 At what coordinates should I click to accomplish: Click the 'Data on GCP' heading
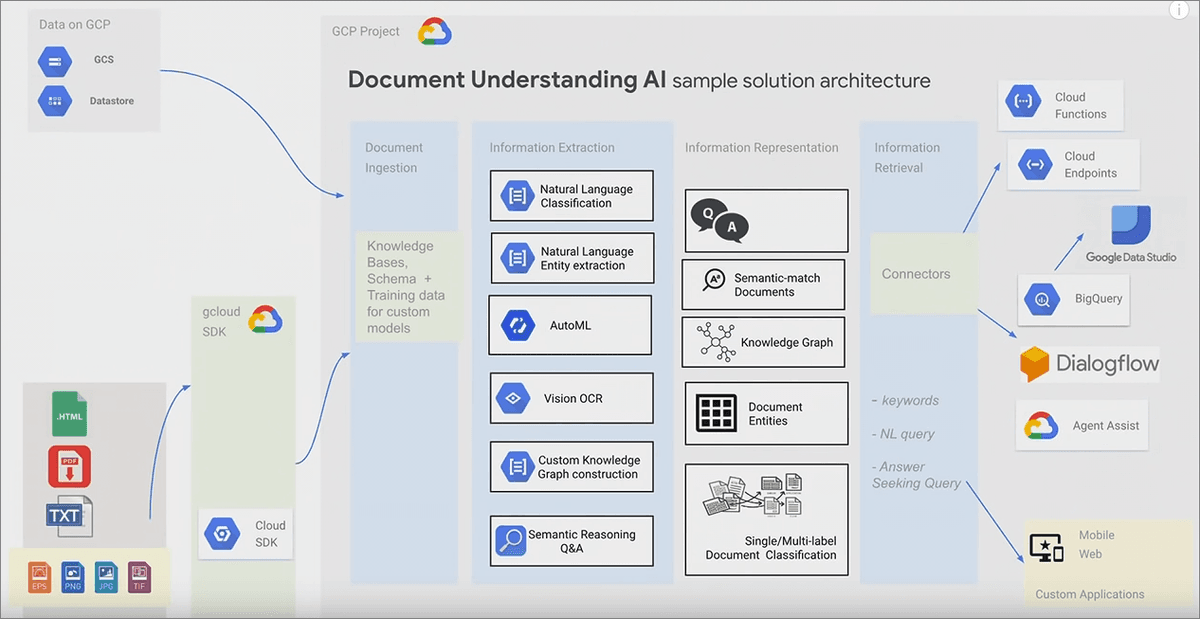tap(75, 24)
